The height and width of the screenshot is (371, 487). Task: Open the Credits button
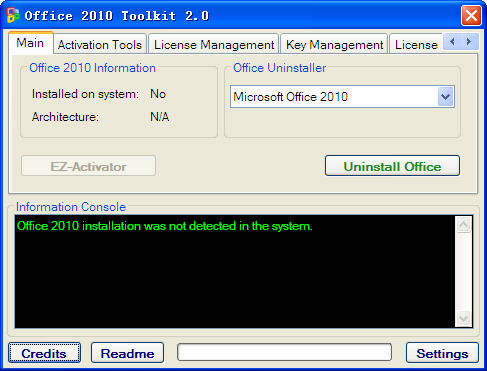pyautogui.click(x=44, y=353)
